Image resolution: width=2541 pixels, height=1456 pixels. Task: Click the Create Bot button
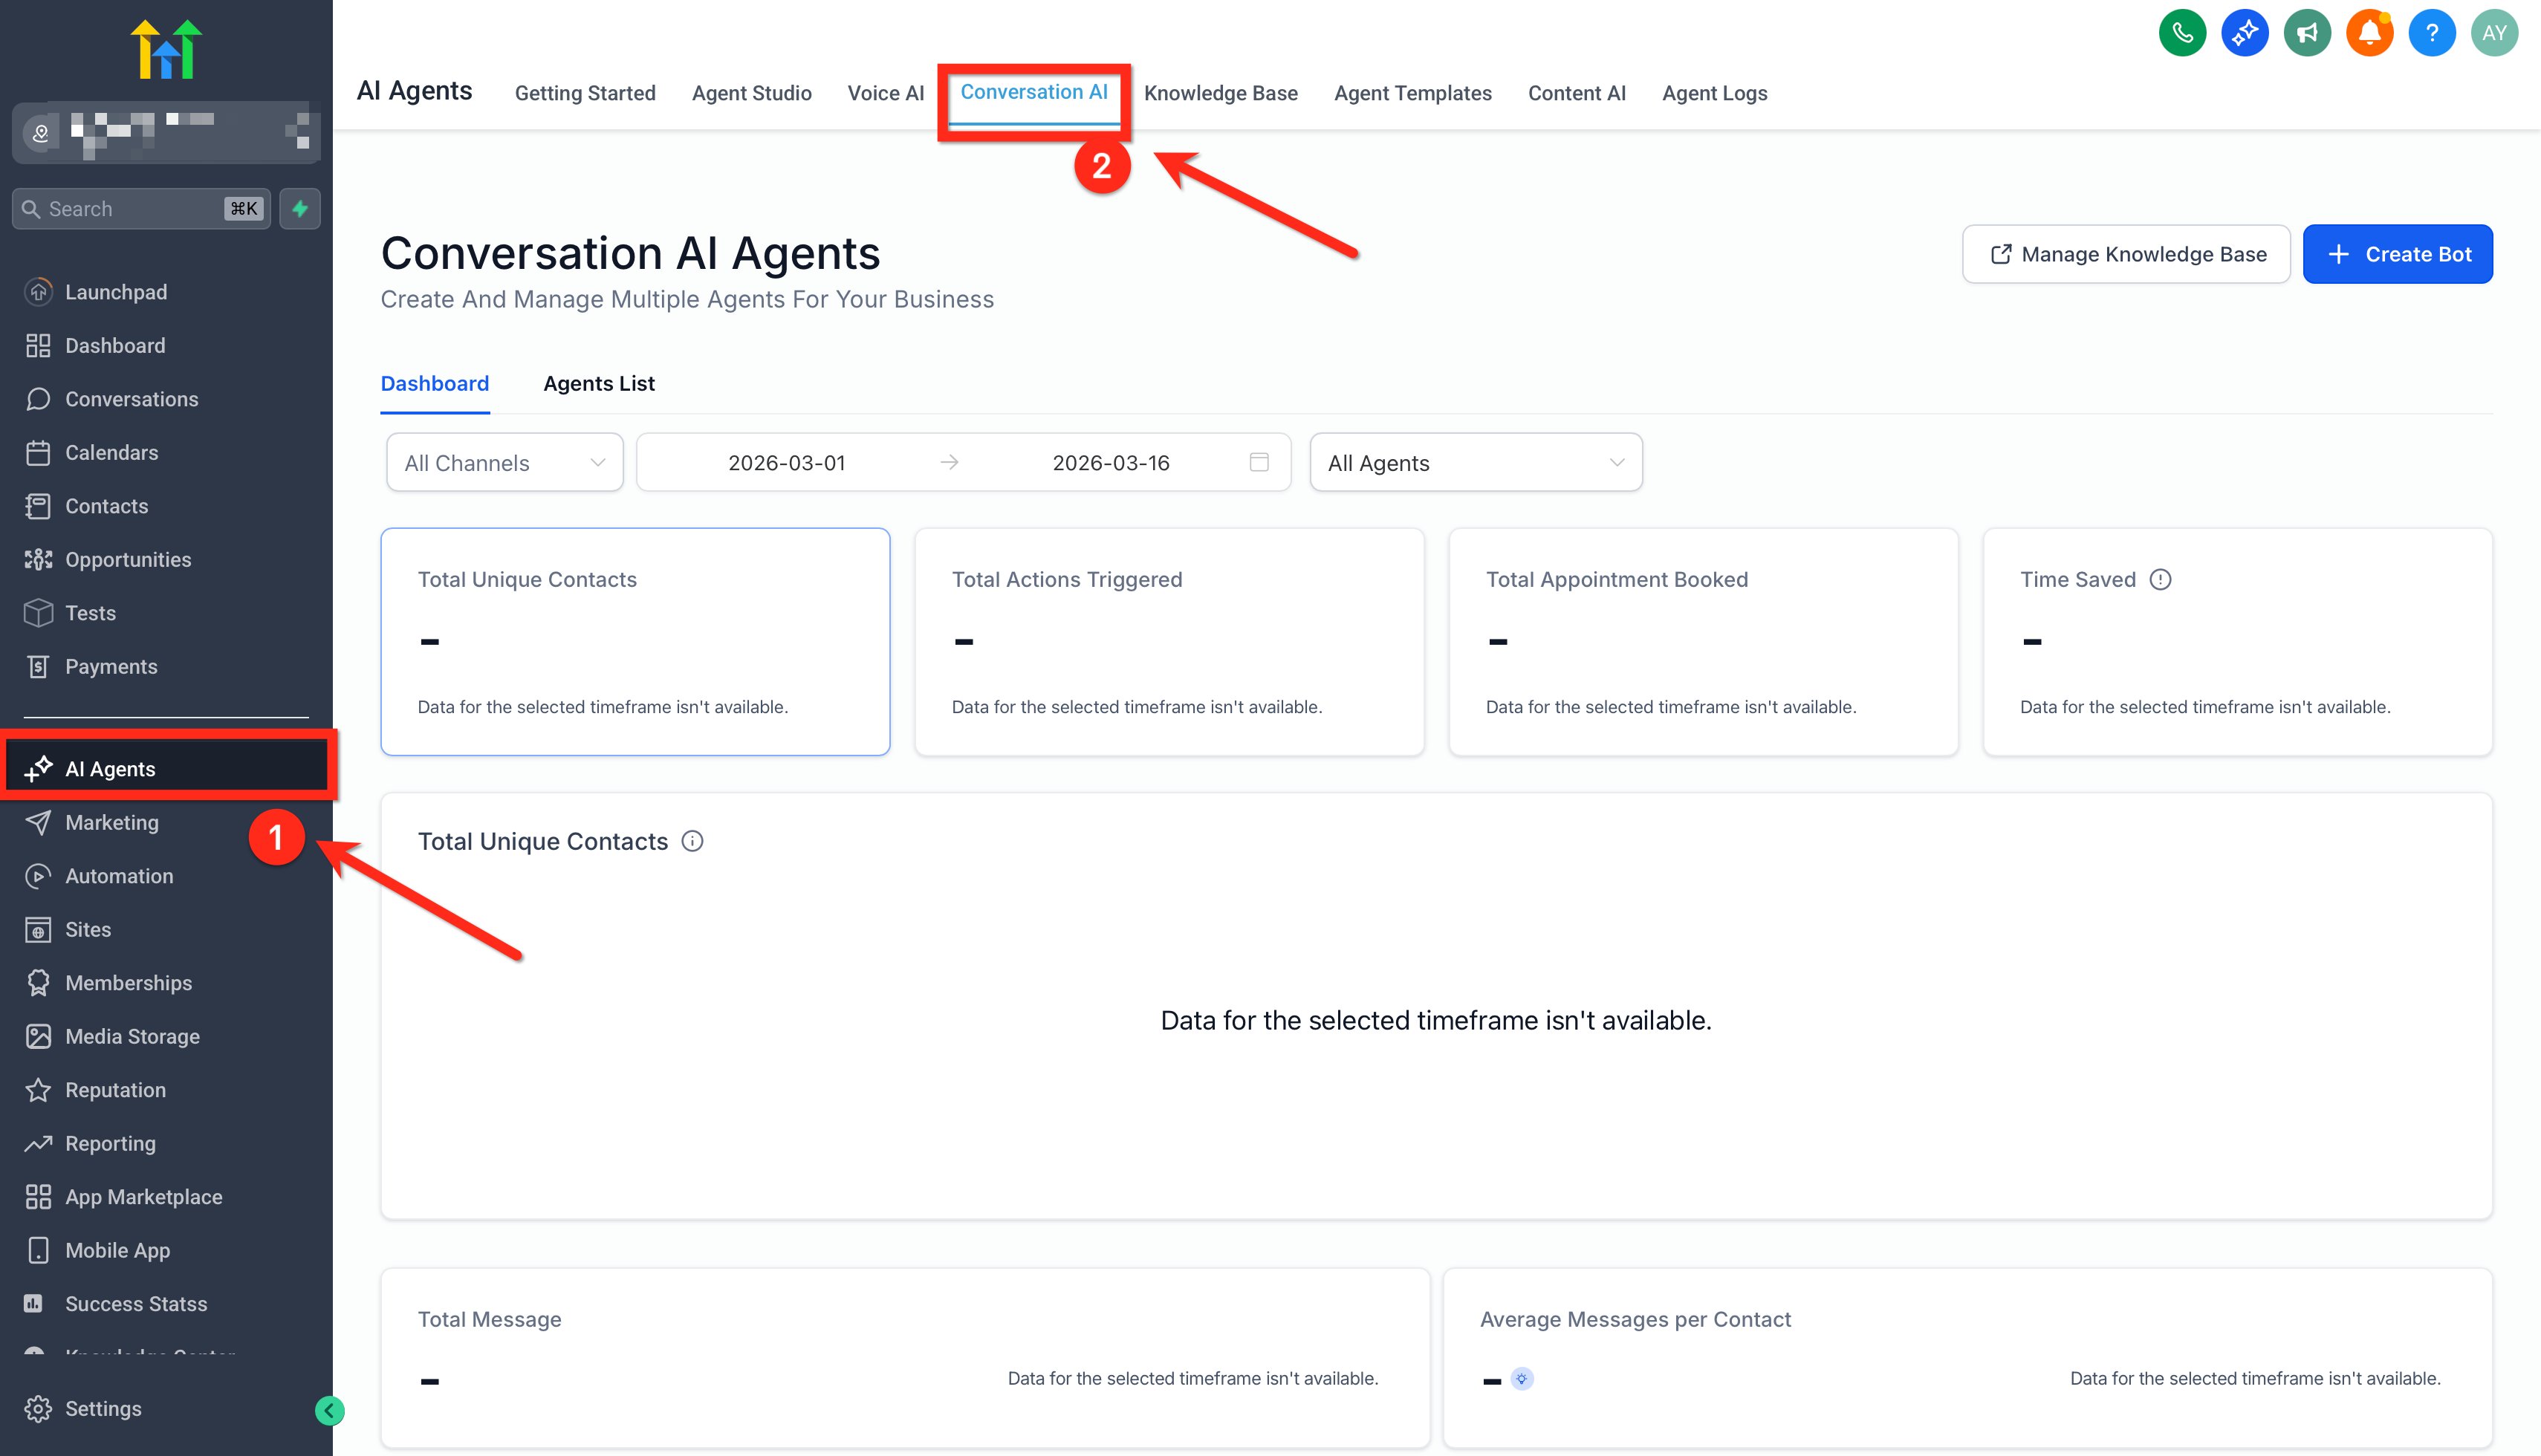(2397, 254)
